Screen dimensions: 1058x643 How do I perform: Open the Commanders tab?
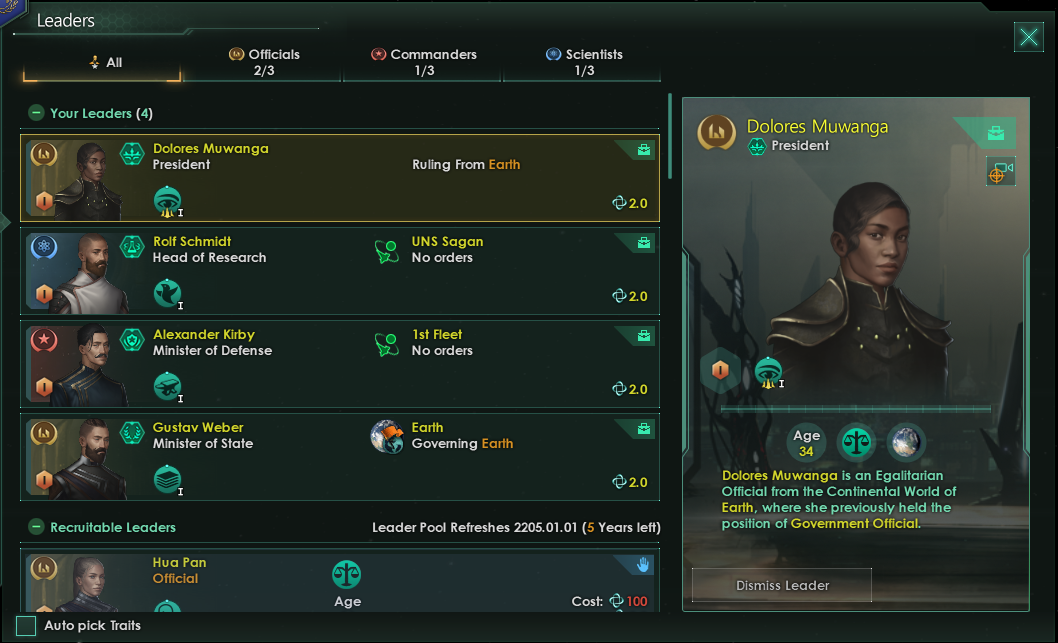coord(423,62)
